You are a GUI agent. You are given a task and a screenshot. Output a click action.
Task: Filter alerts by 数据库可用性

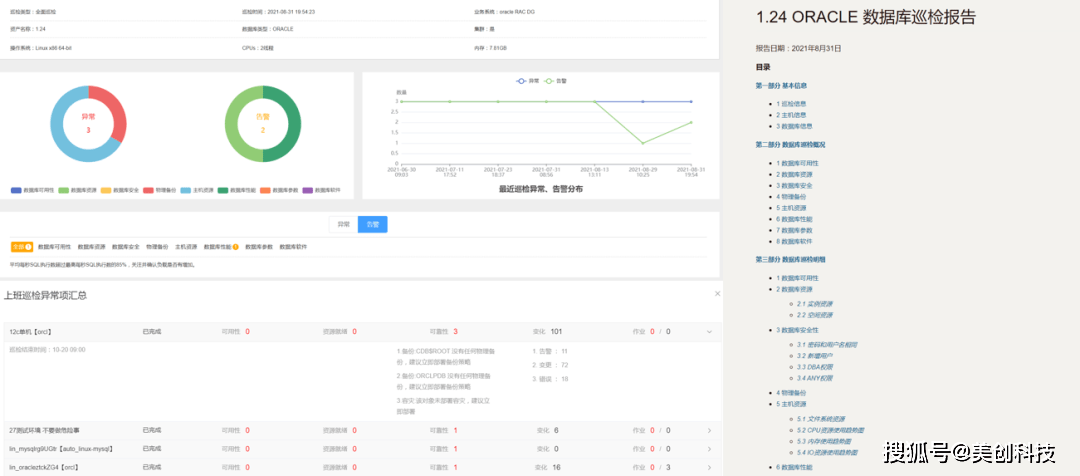point(54,247)
